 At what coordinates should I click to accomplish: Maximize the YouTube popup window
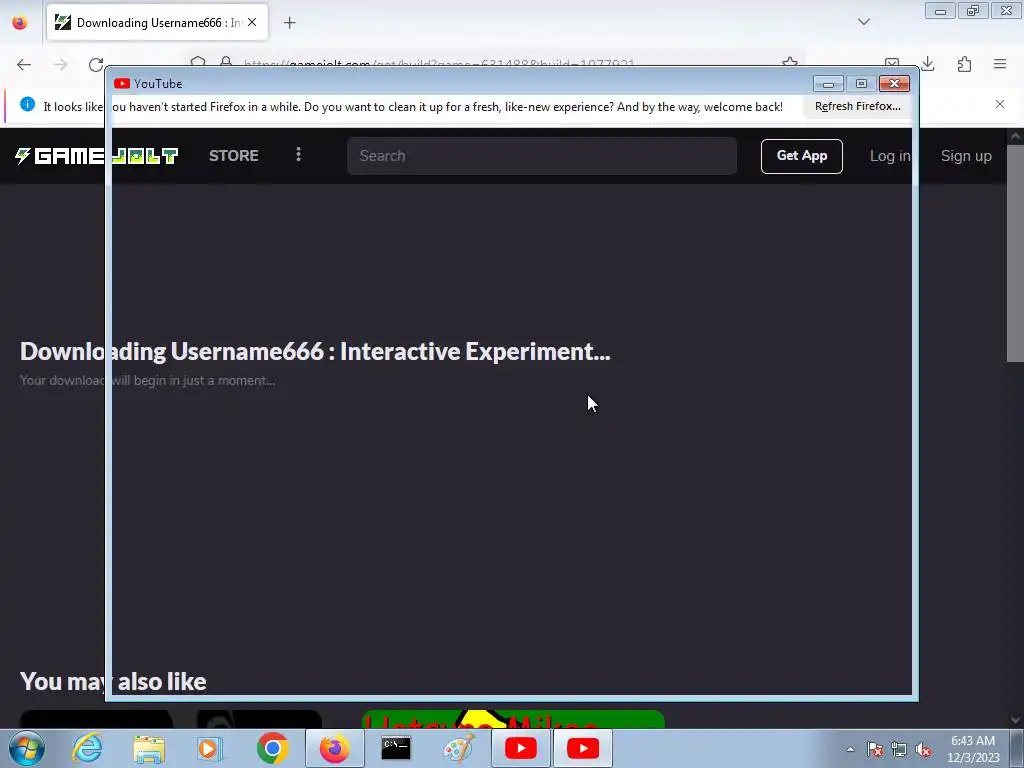pos(861,84)
